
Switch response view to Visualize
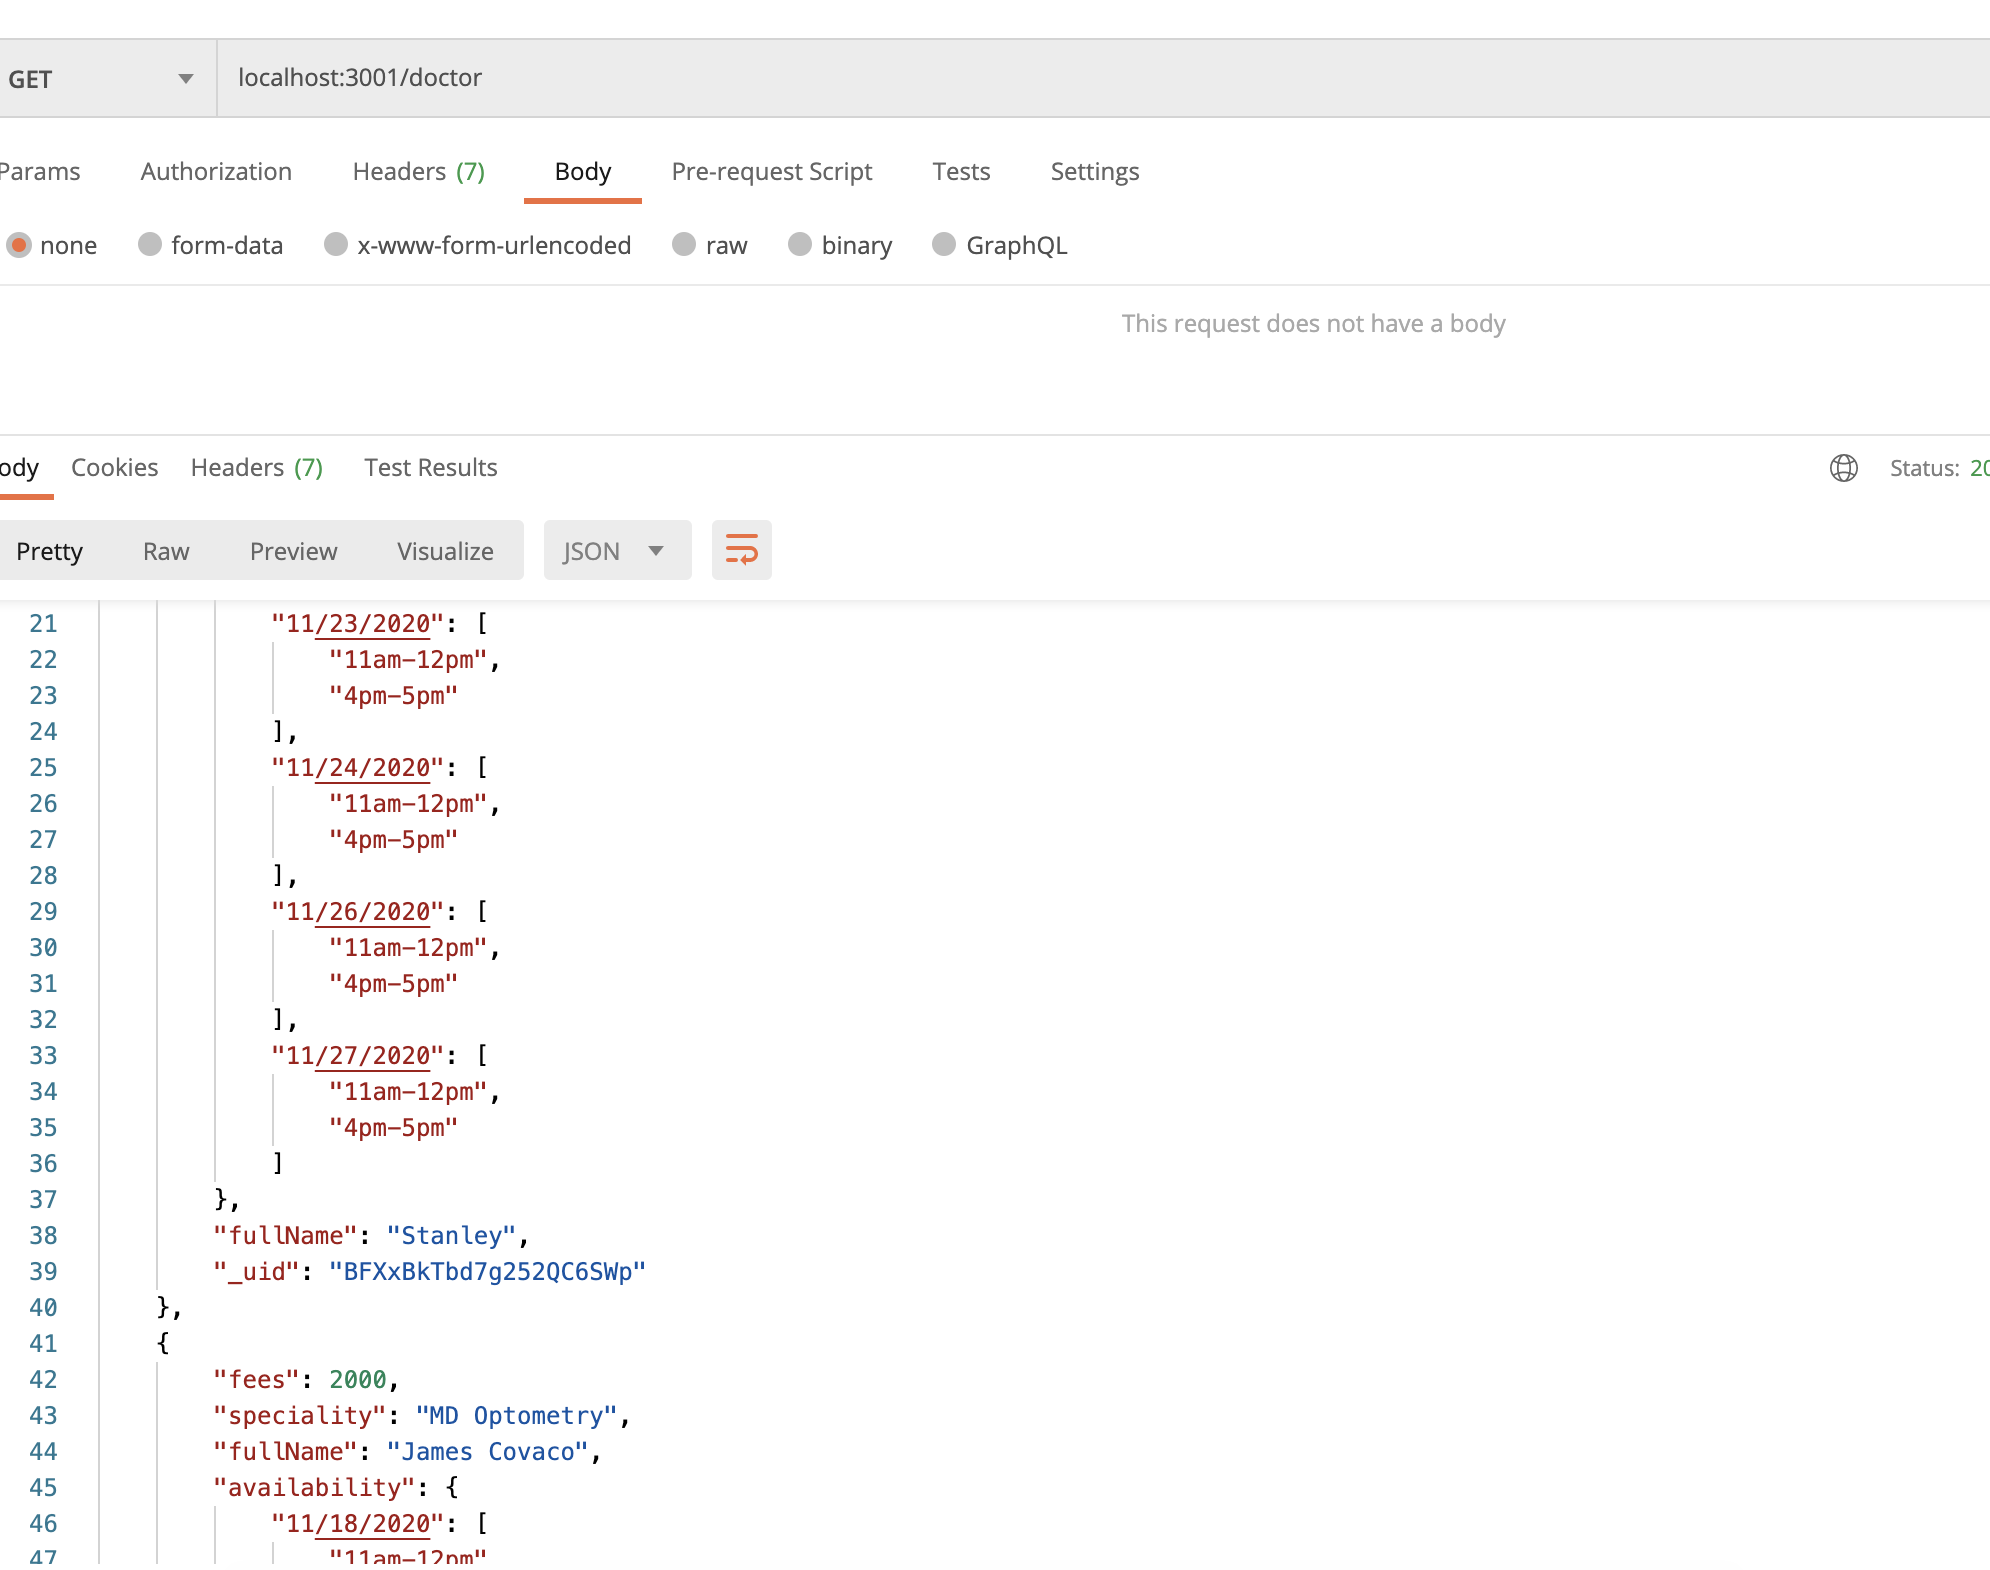click(445, 552)
